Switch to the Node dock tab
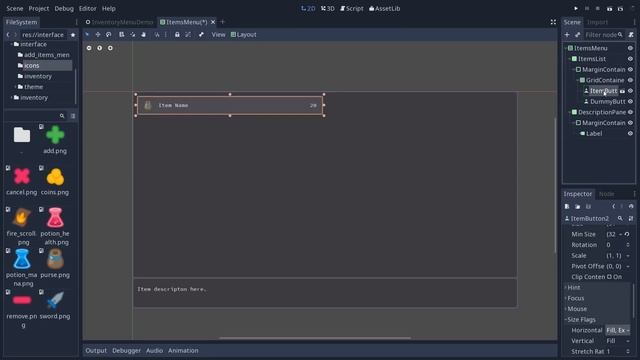640x360 pixels. click(607, 194)
